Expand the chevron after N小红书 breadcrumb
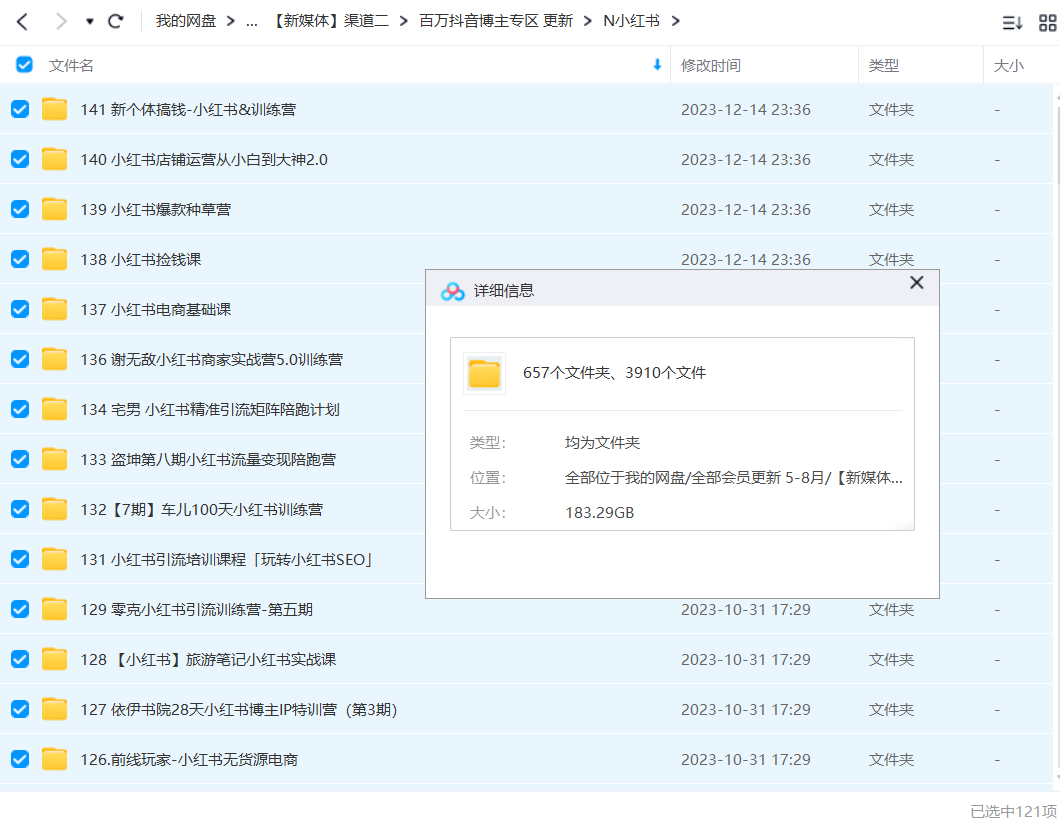The height and width of the screenshot is (830, 1060). coord(675,21)
